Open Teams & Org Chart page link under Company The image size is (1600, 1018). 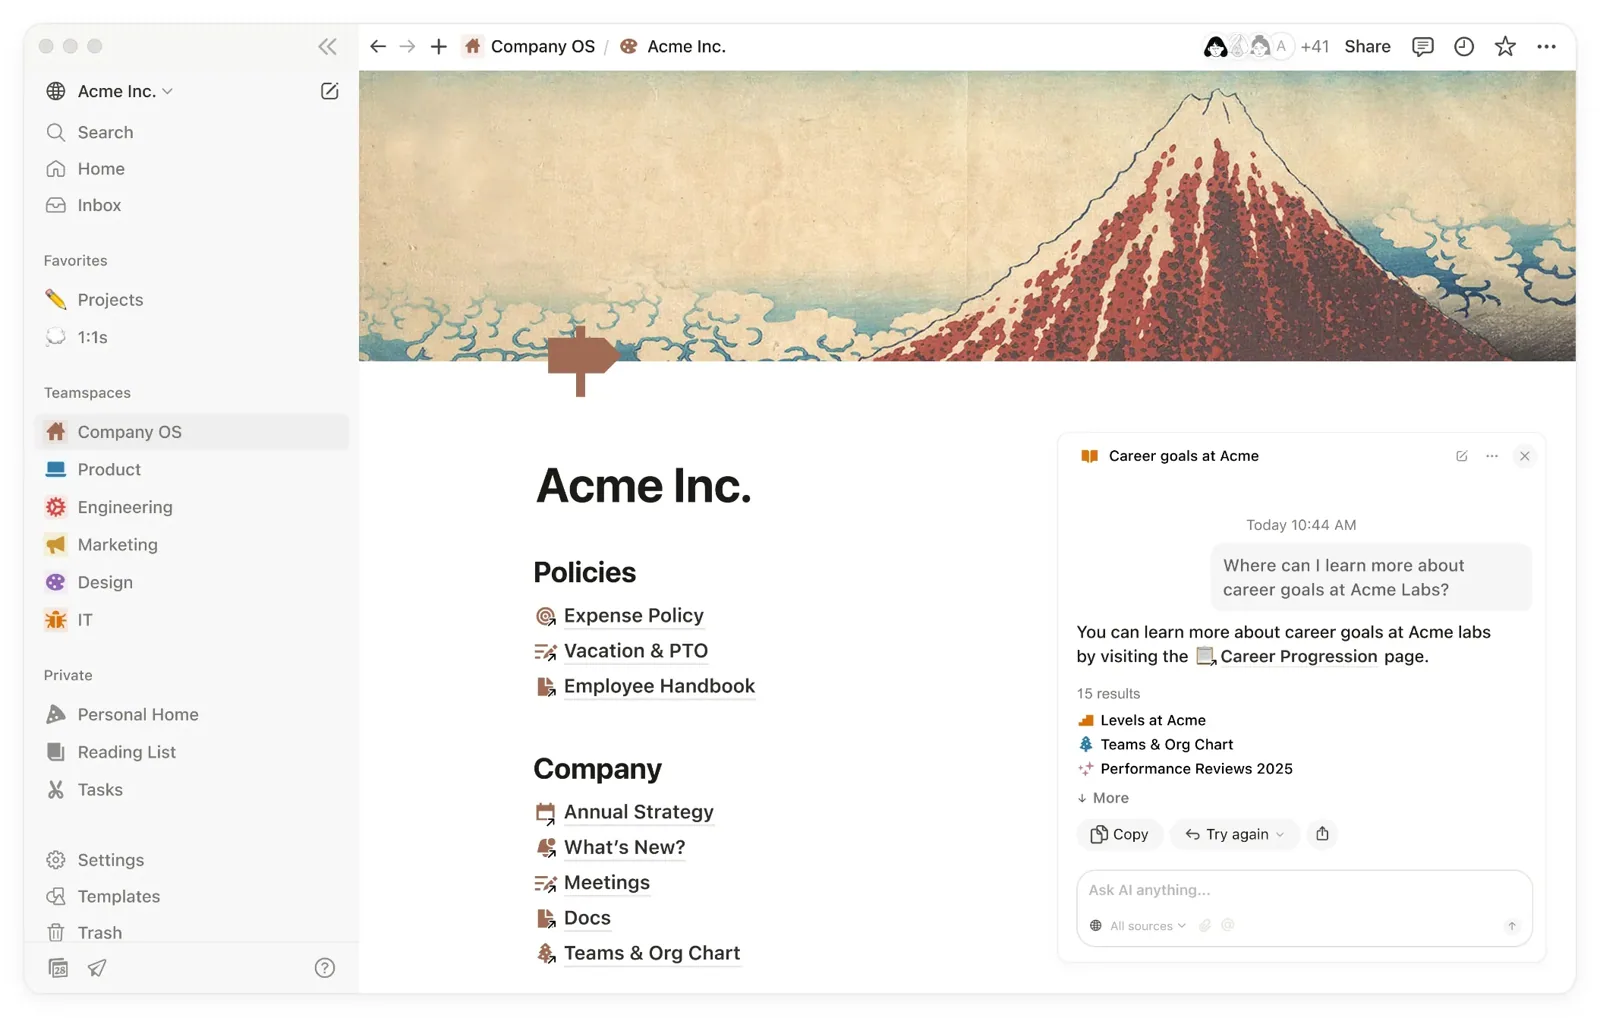(x=638, y=953)
